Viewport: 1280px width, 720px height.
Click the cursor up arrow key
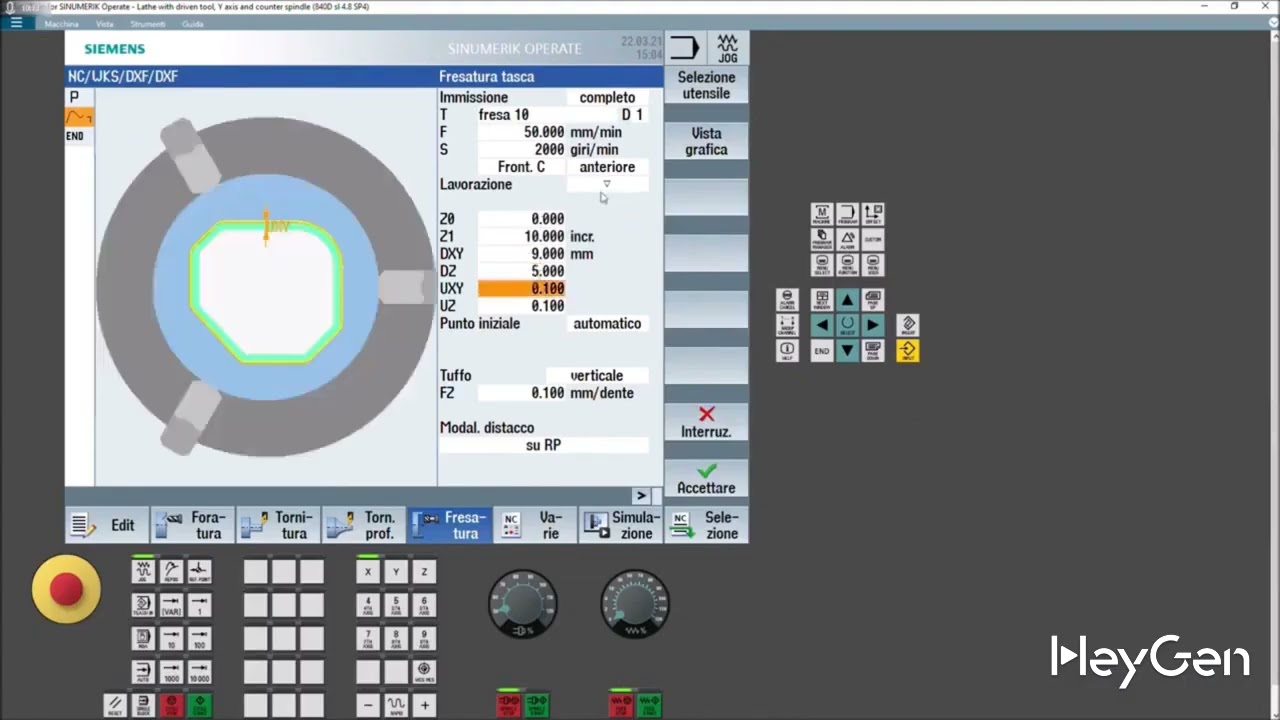point(848,300)
